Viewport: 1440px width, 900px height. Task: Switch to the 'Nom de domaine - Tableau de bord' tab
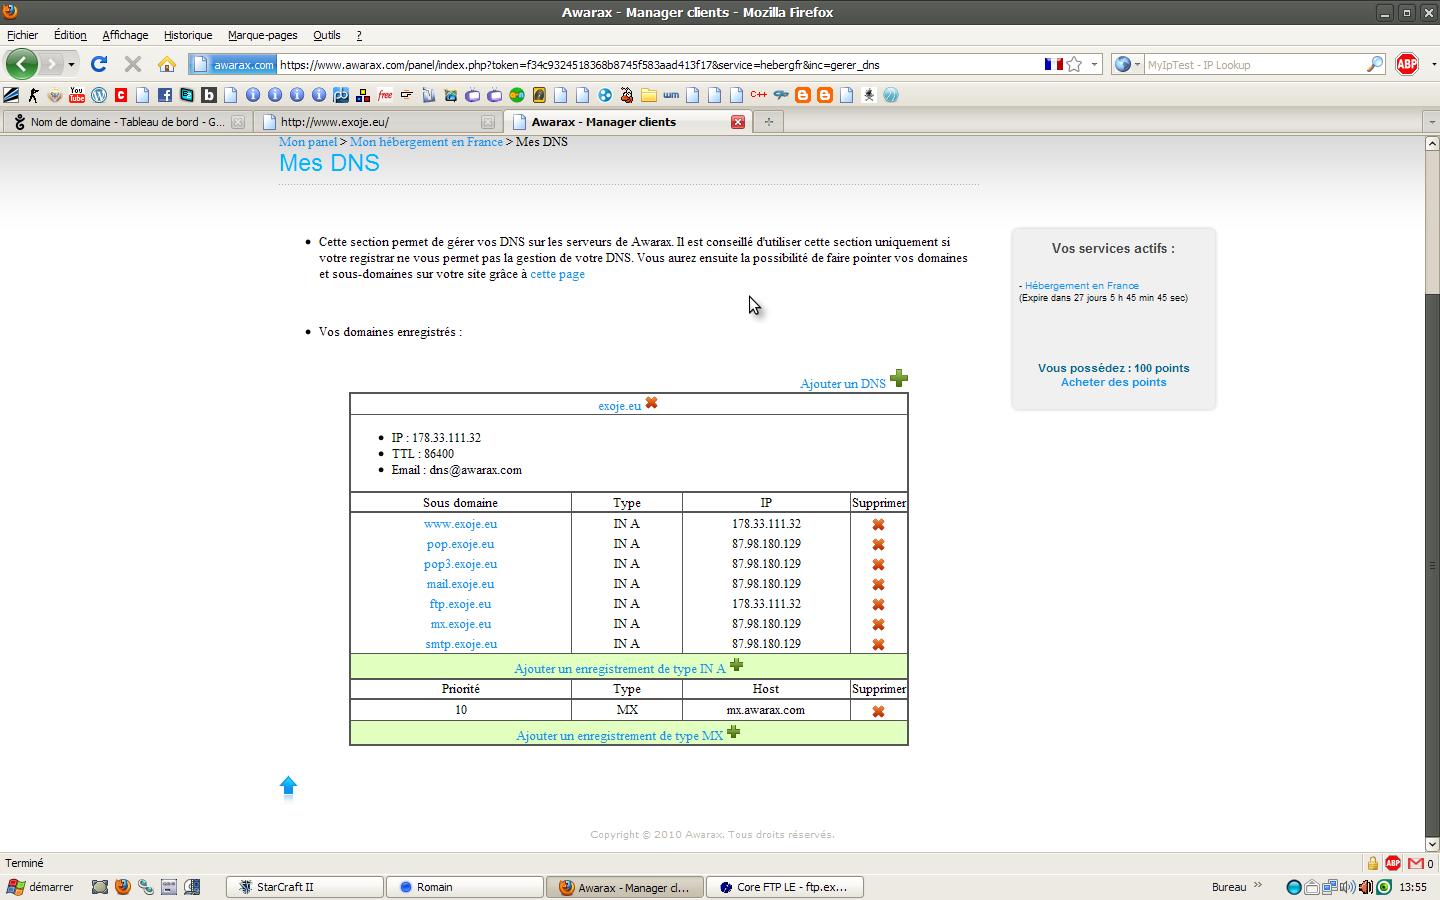click(126, 122)
